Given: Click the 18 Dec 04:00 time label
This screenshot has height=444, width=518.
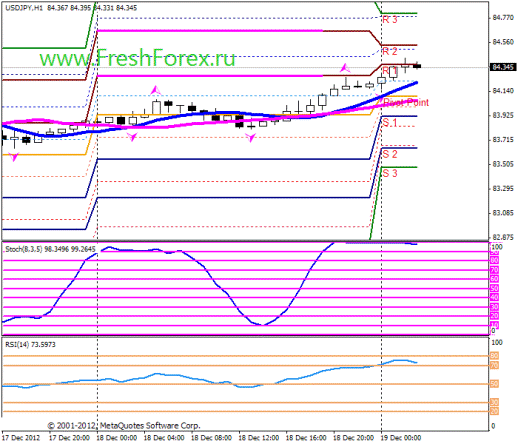Looking at the screenshot, I should [164, 438].
